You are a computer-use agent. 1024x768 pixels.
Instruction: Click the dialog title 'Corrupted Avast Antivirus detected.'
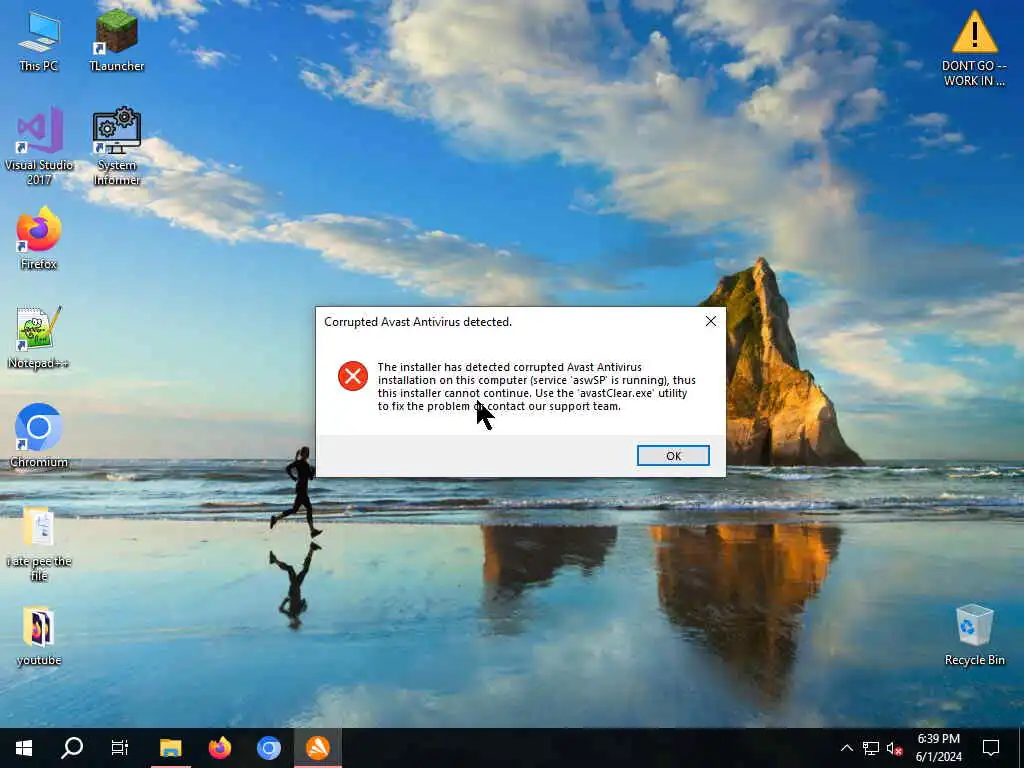[418, 322]
